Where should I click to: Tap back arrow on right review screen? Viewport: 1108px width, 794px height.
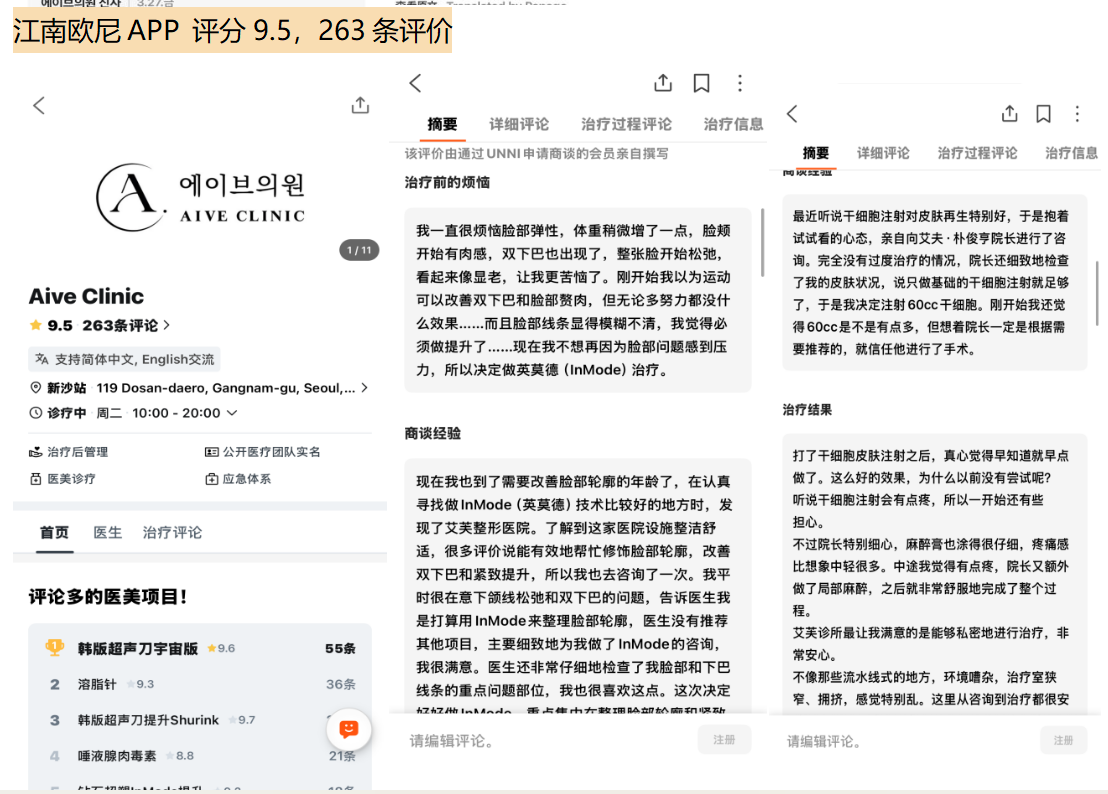pos(792,114)
